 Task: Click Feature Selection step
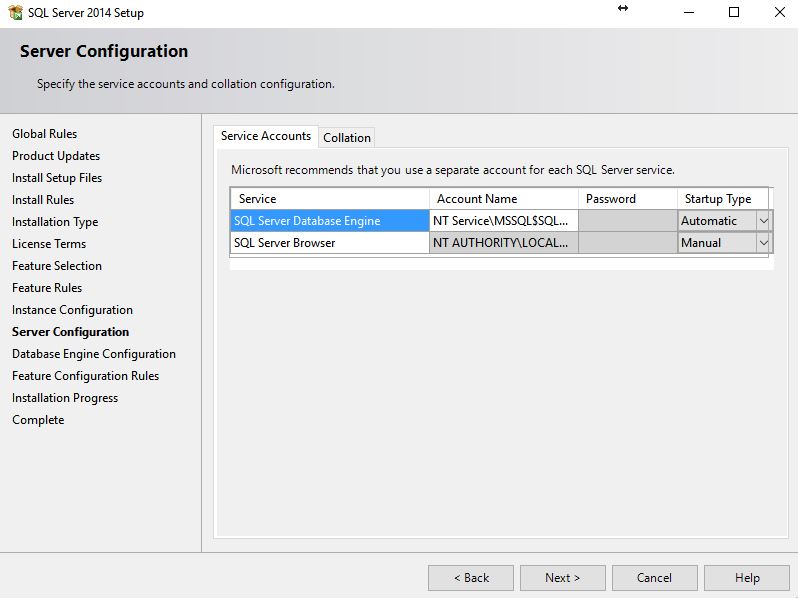coord(57,266)
